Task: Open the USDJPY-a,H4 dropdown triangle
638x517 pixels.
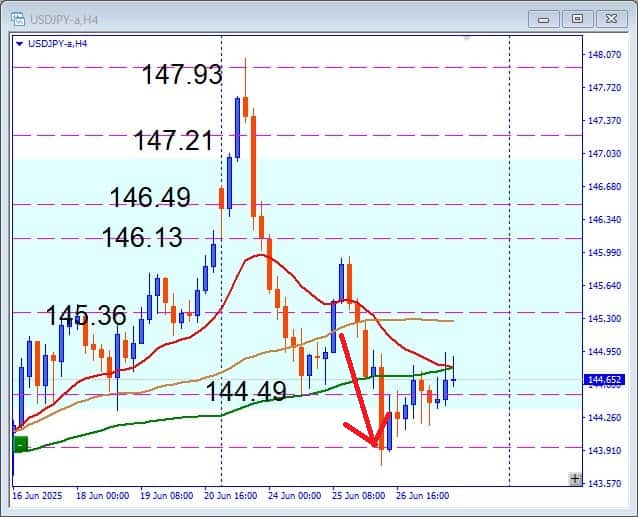Action: pyautogui.click(x=19, y=44)
